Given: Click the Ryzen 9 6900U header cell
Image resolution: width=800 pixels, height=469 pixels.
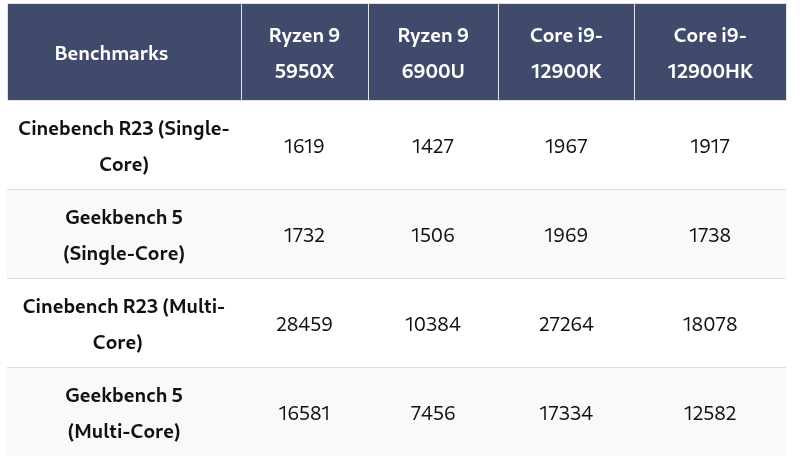Looking at the screenshot, I should pyautogui.click(x=433, y=53).
